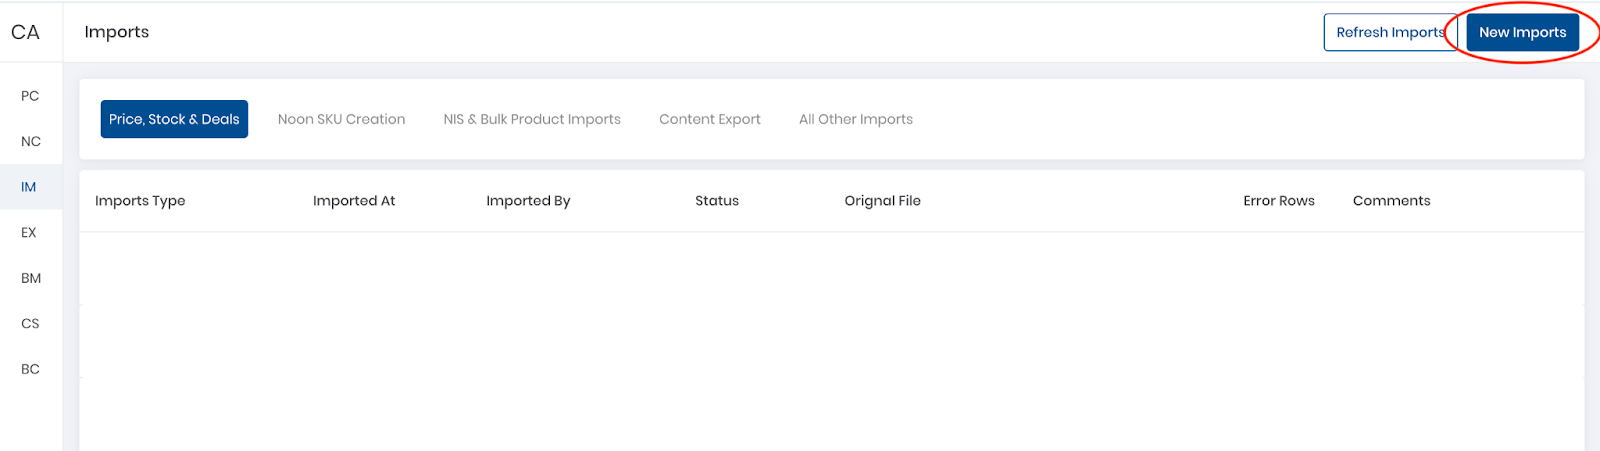
Task: Open the BM sidebar item
Action: [x=30, y=278]
